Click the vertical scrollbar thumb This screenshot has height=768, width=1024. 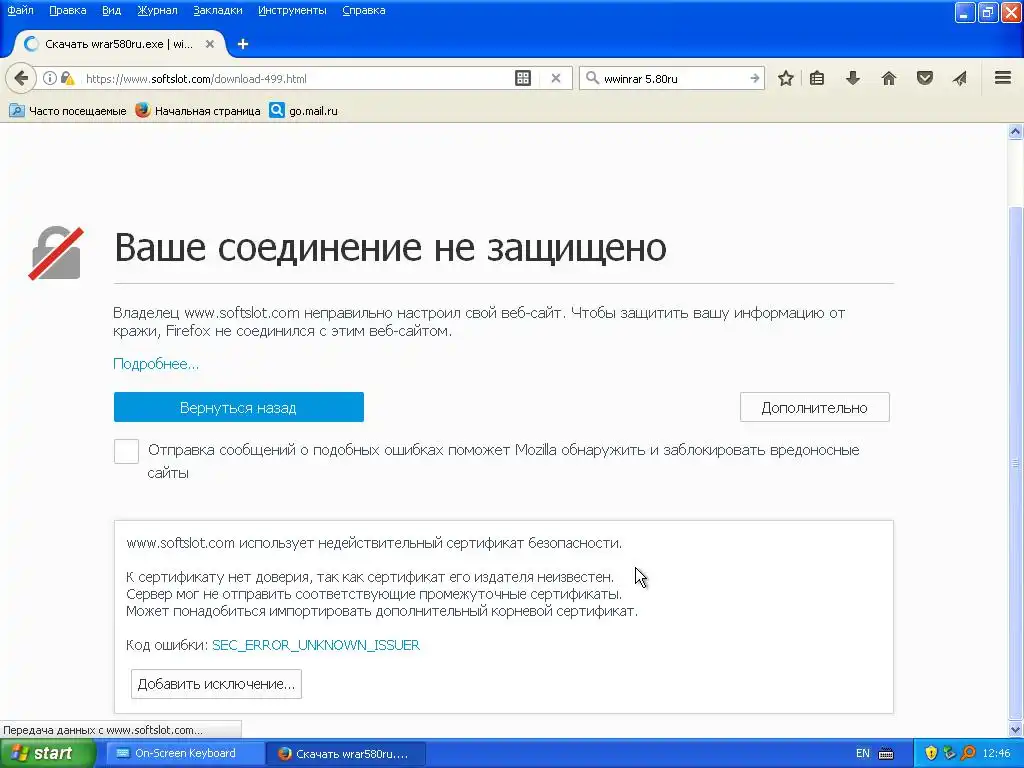tap(1015, 462)
